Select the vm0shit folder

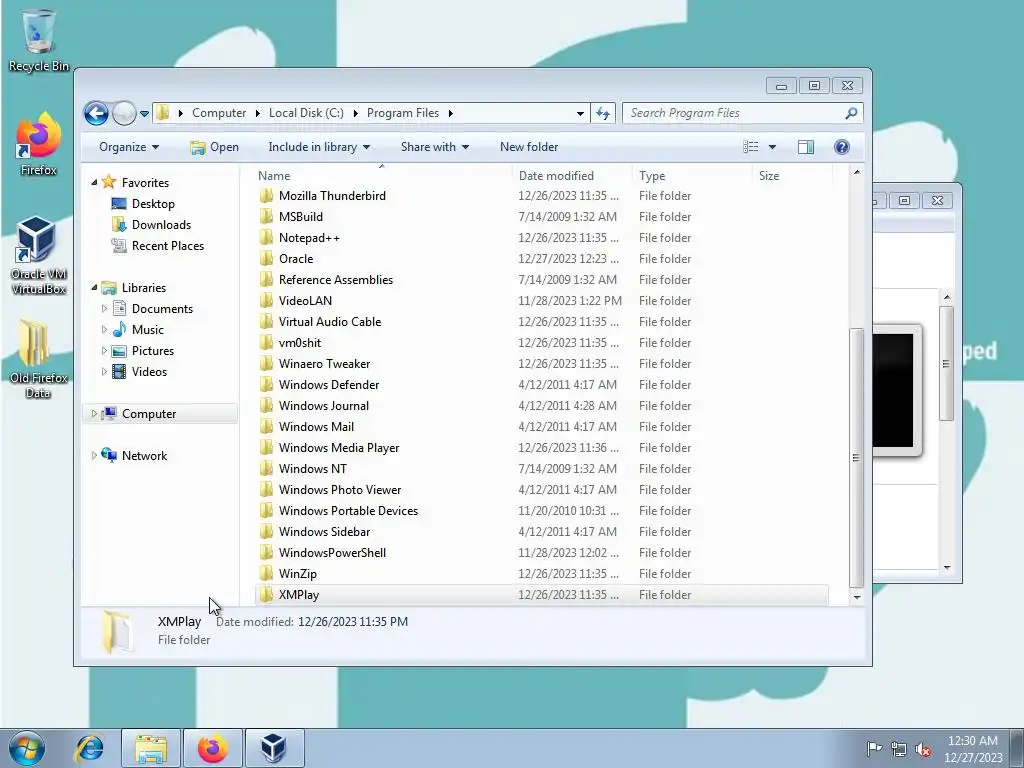point(300,343)
